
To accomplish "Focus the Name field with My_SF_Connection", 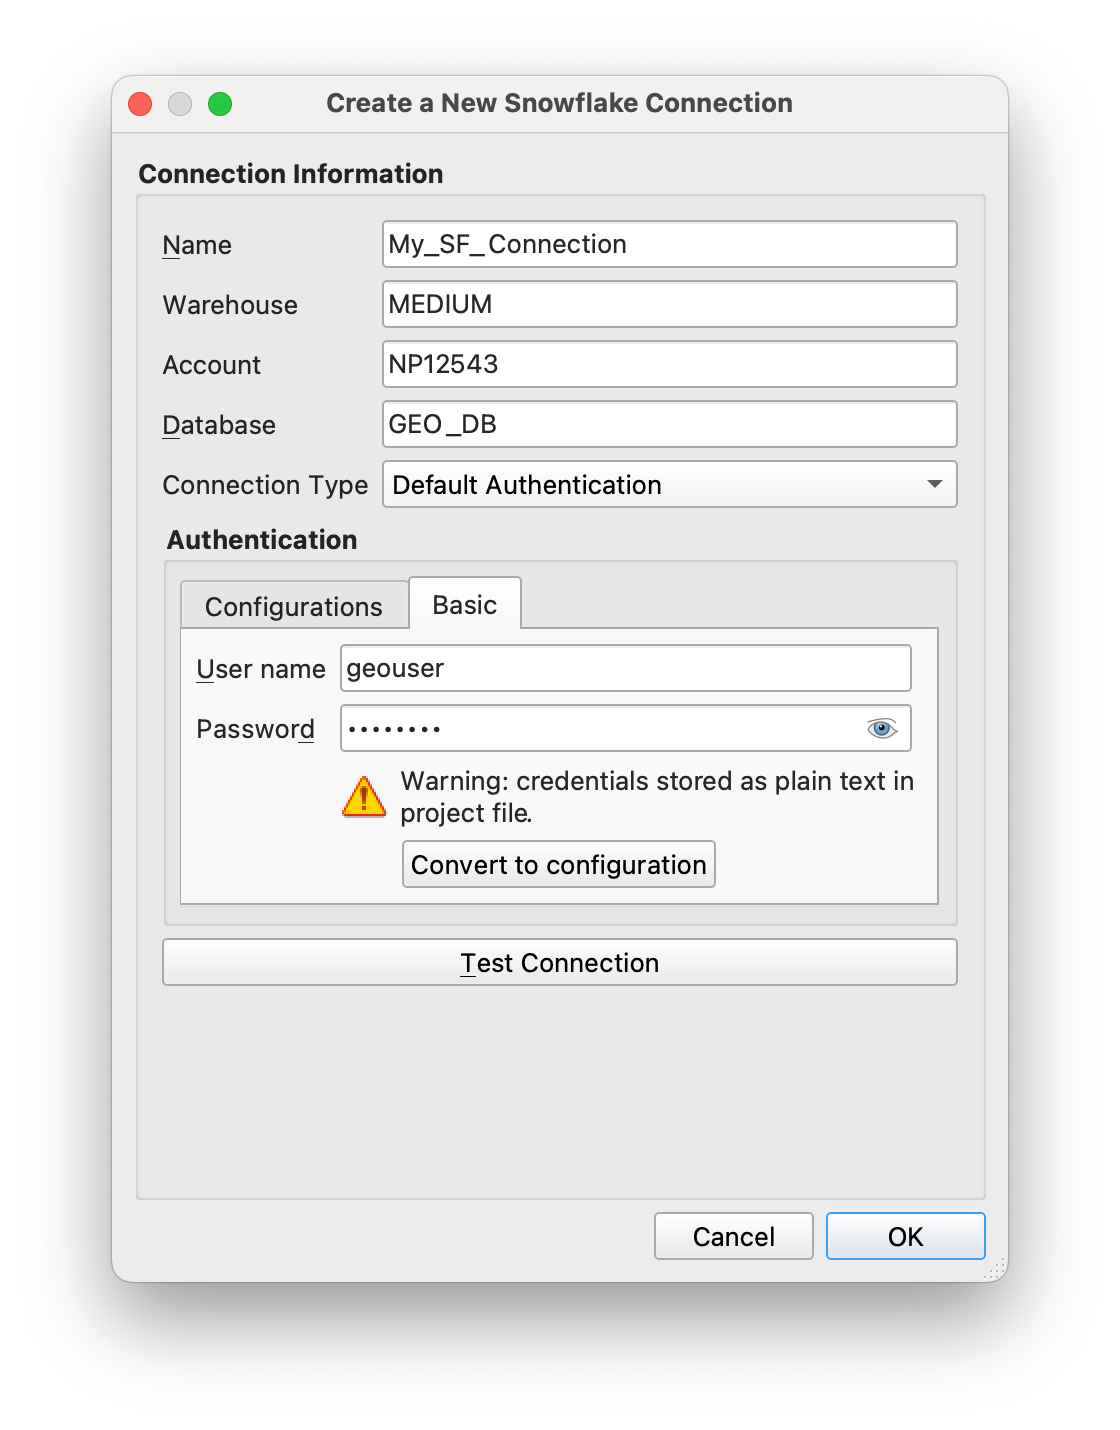I will tap(670, 244).
